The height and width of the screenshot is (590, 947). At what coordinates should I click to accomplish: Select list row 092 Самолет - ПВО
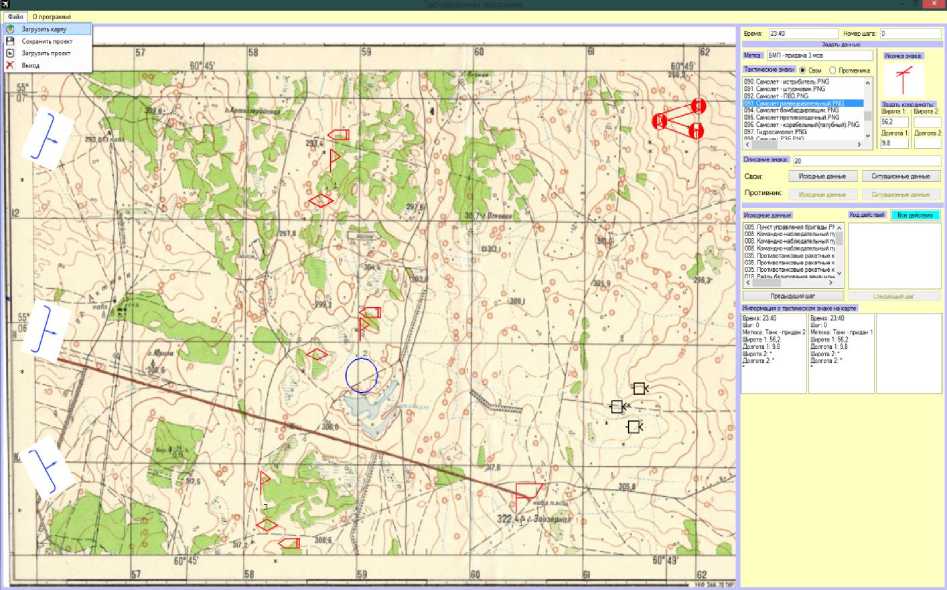[x=803, y=95]
